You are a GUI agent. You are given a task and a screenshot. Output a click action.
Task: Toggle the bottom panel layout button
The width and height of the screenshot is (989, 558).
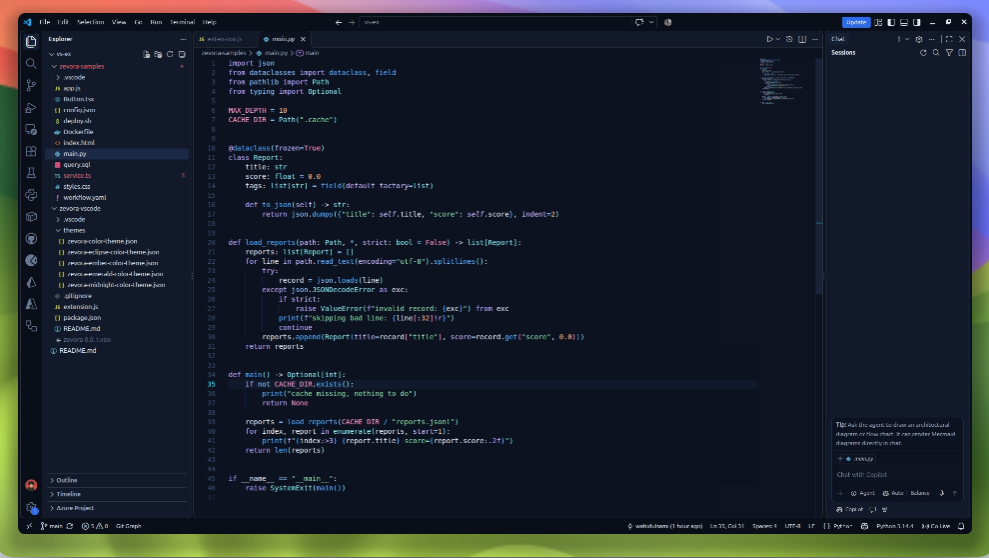coord(904,22)
